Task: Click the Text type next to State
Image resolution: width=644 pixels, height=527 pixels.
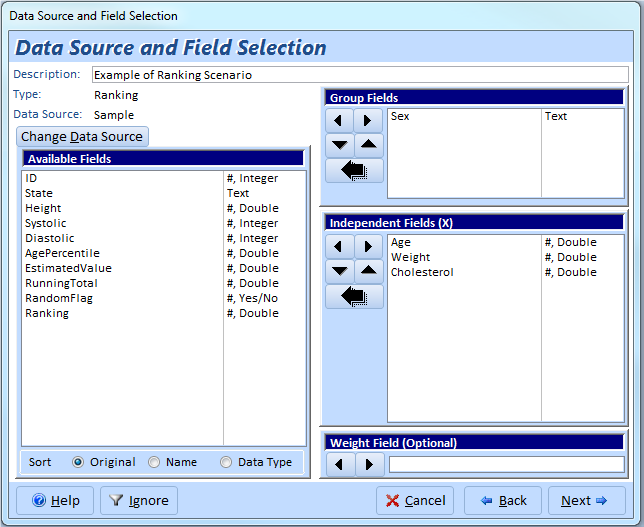Action: pyautogui.click(x=238, y=193)
